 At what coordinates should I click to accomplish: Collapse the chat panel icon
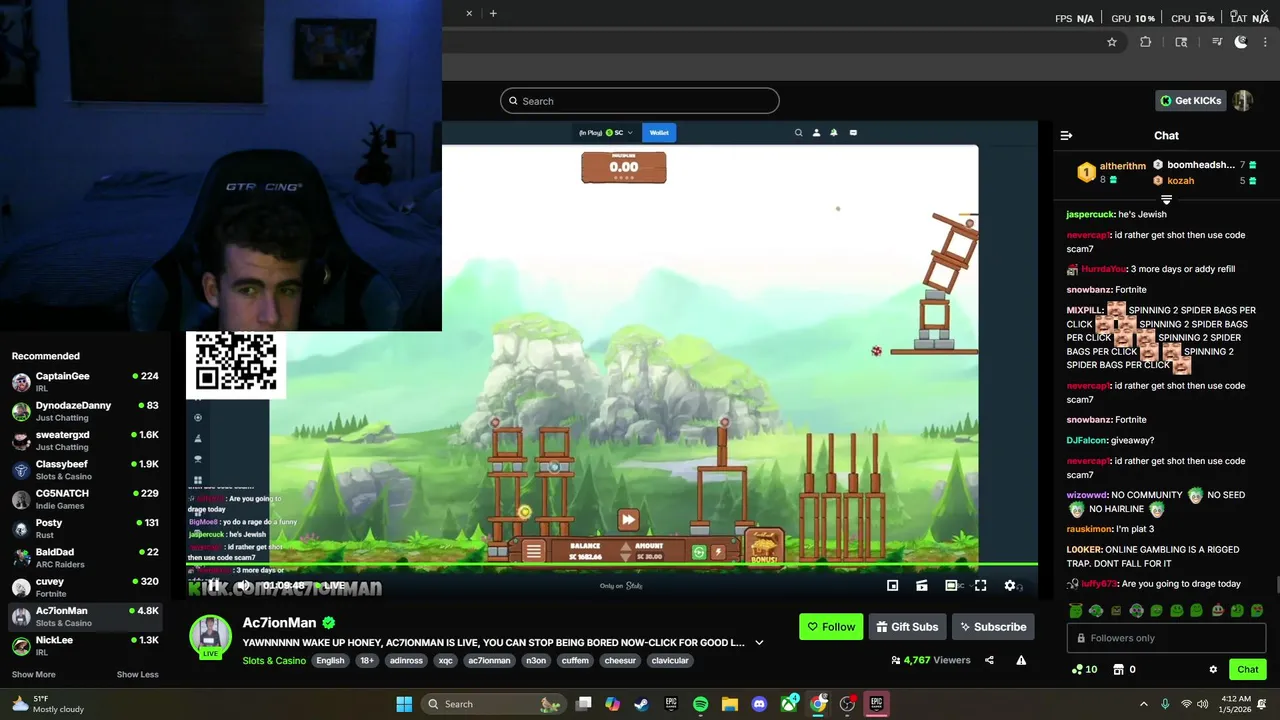pyautogui.click(x=1066, y=135)
